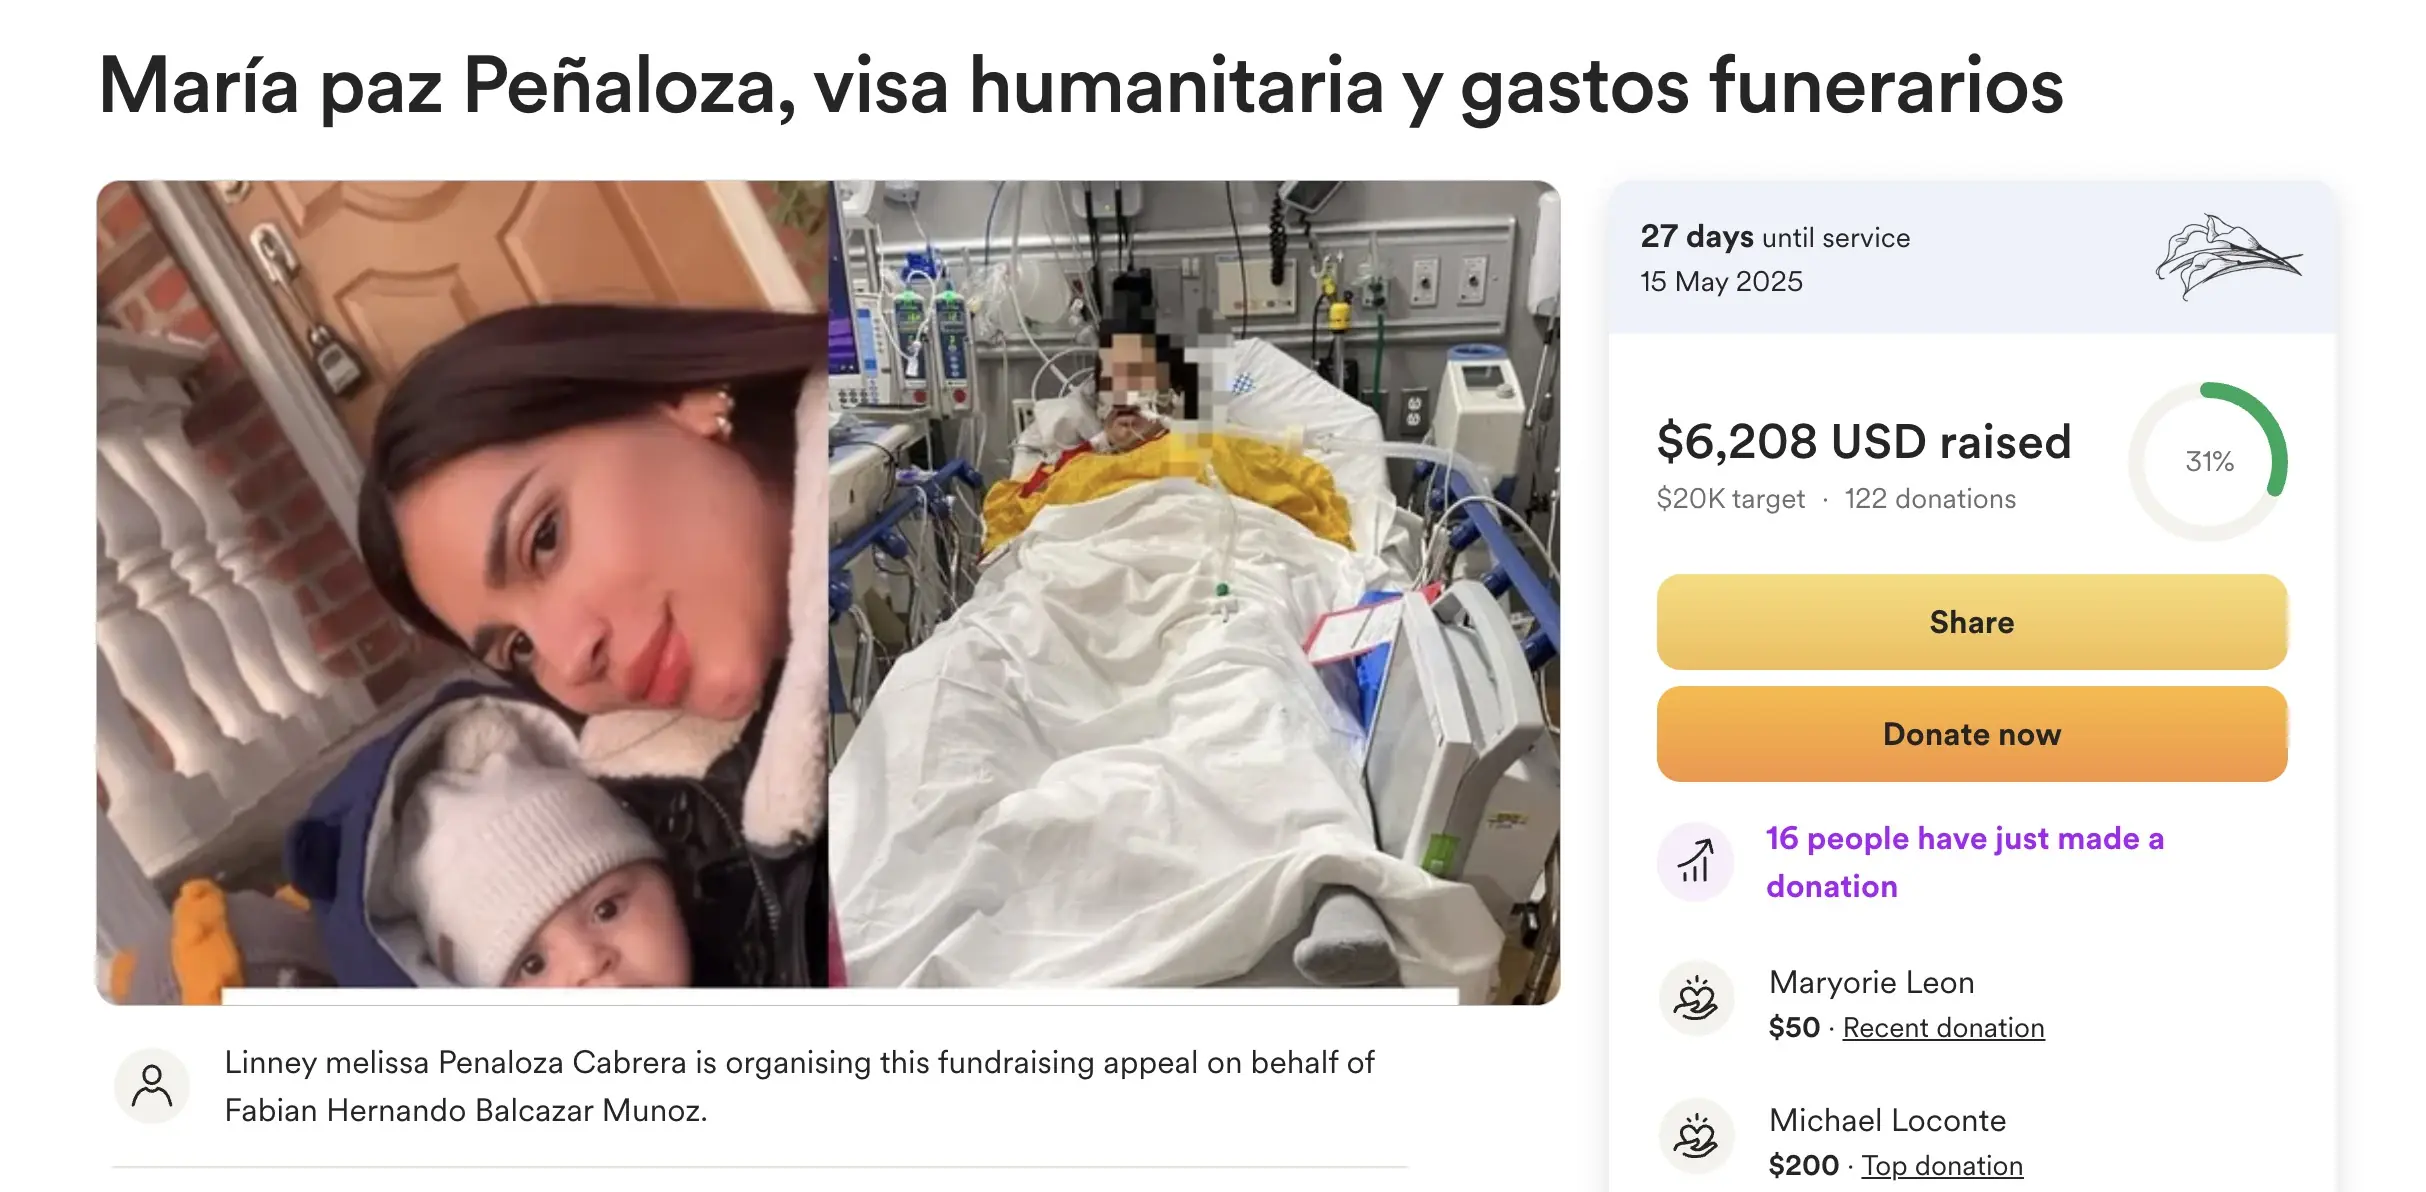Click the 122 donations count
The height and width of the screenshot is (1192, 2426).
1930,499
